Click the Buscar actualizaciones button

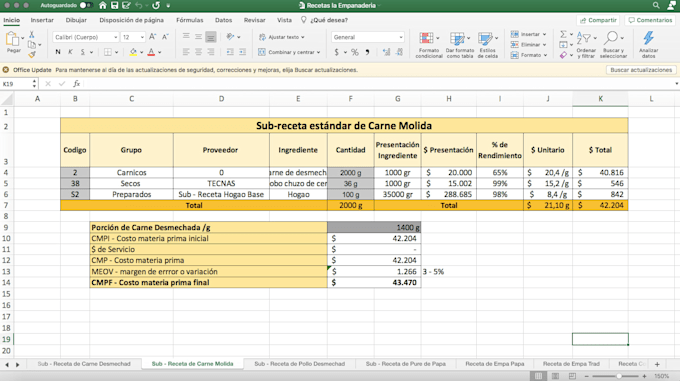tap(641, 70)
